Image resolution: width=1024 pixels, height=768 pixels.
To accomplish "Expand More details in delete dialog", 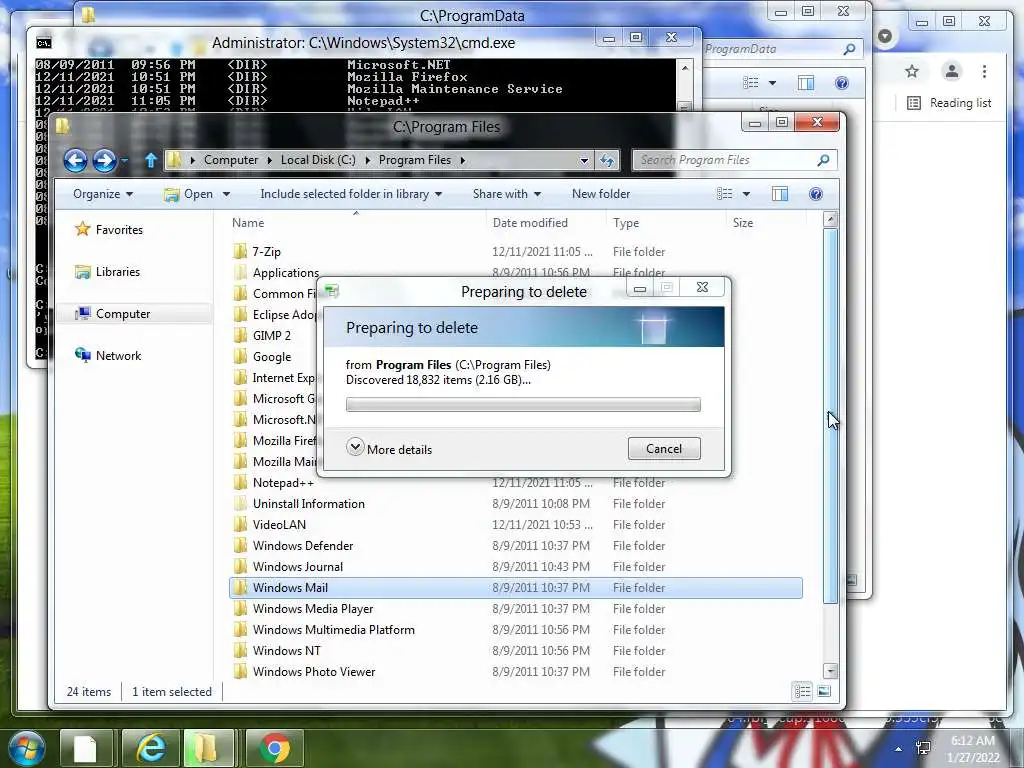I will pyautogui.click(x=389, y=449).
